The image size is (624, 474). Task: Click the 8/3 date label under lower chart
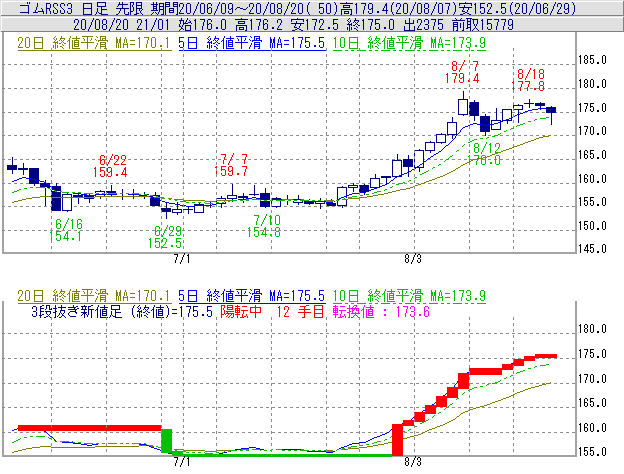pyautogui.click(x=413, y=462)
